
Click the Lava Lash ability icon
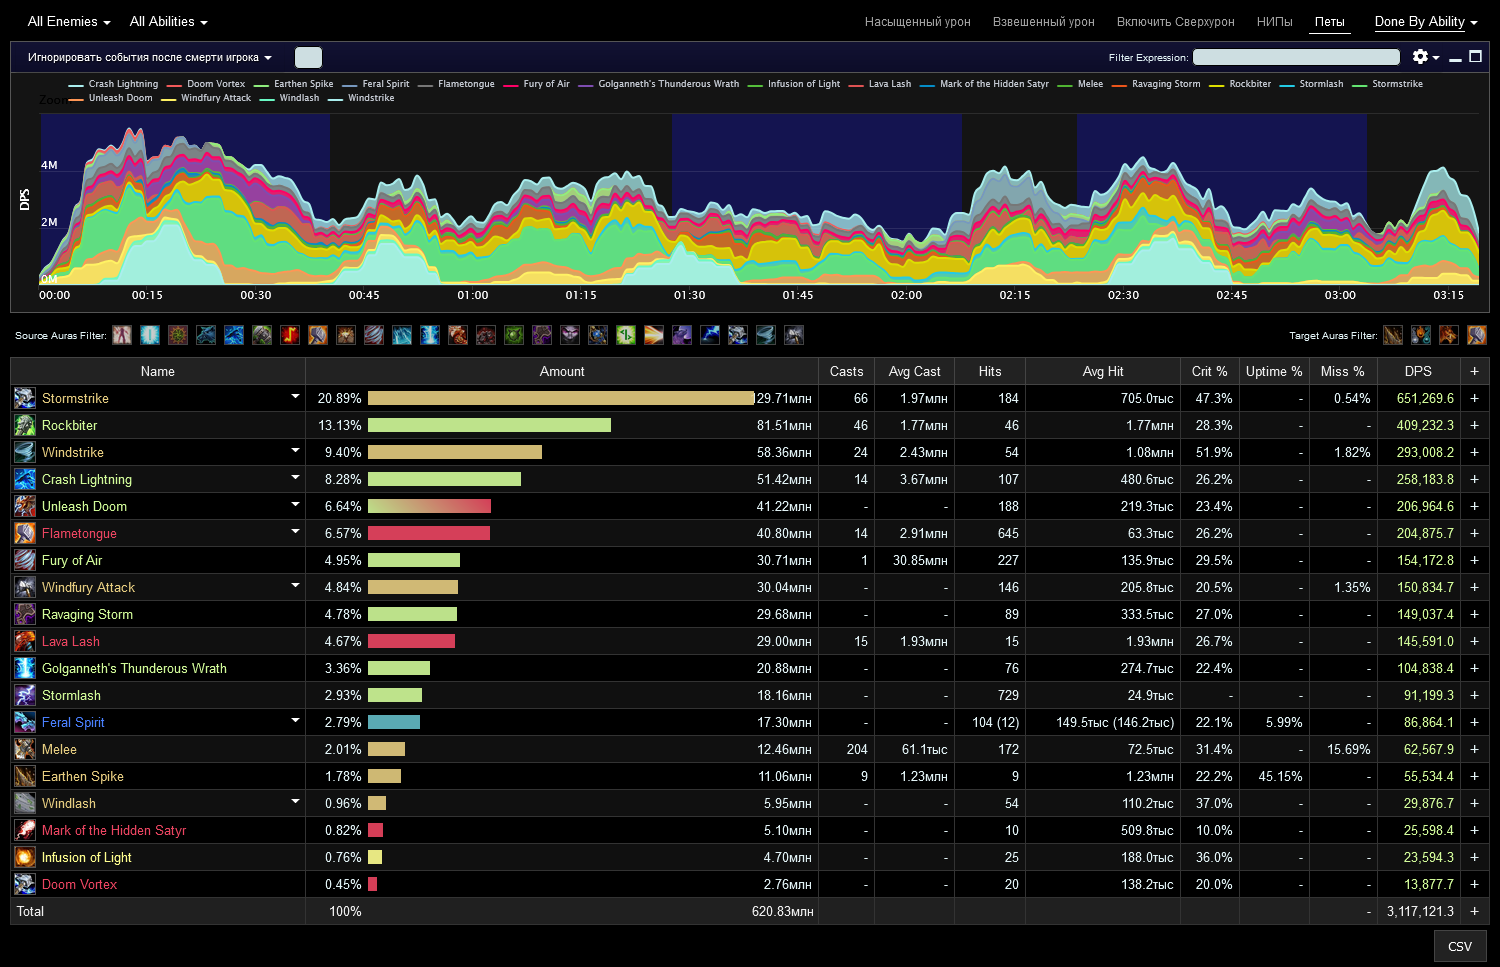click(25, 641)
